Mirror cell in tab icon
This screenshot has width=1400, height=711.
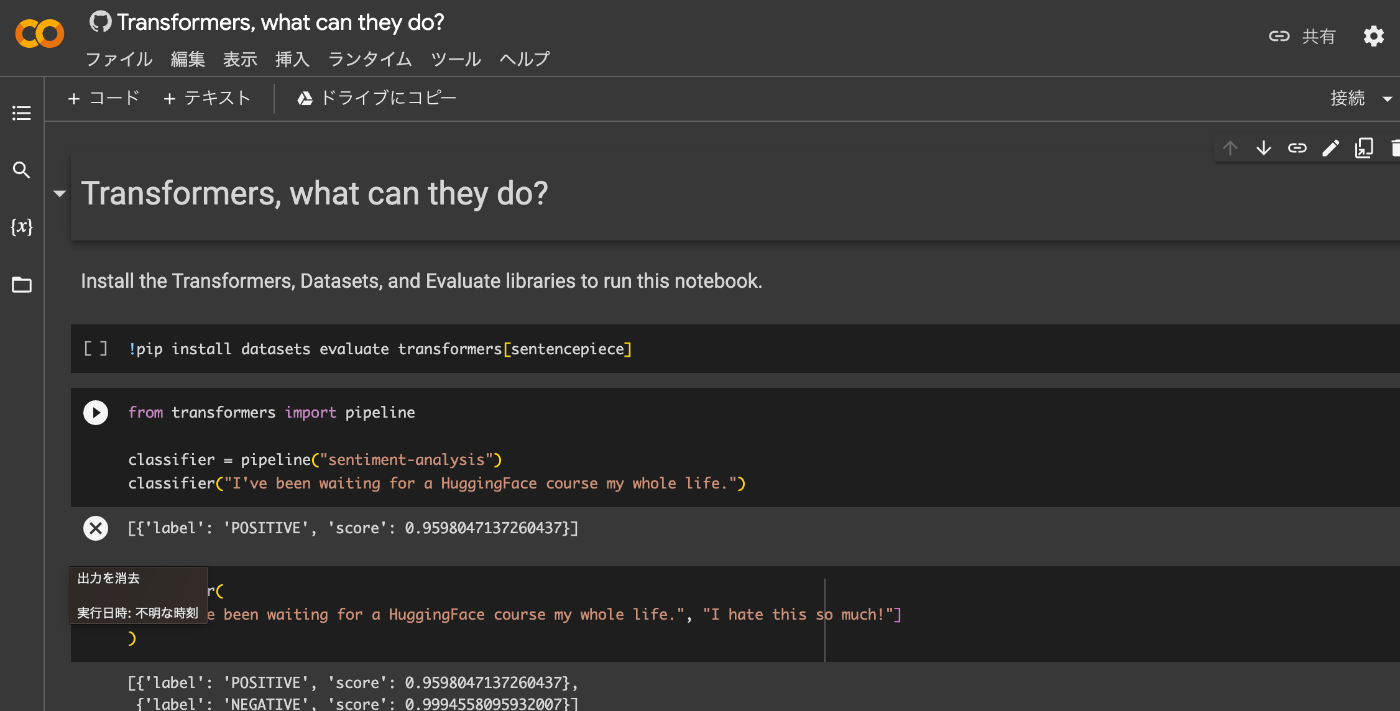[1363, 148]
